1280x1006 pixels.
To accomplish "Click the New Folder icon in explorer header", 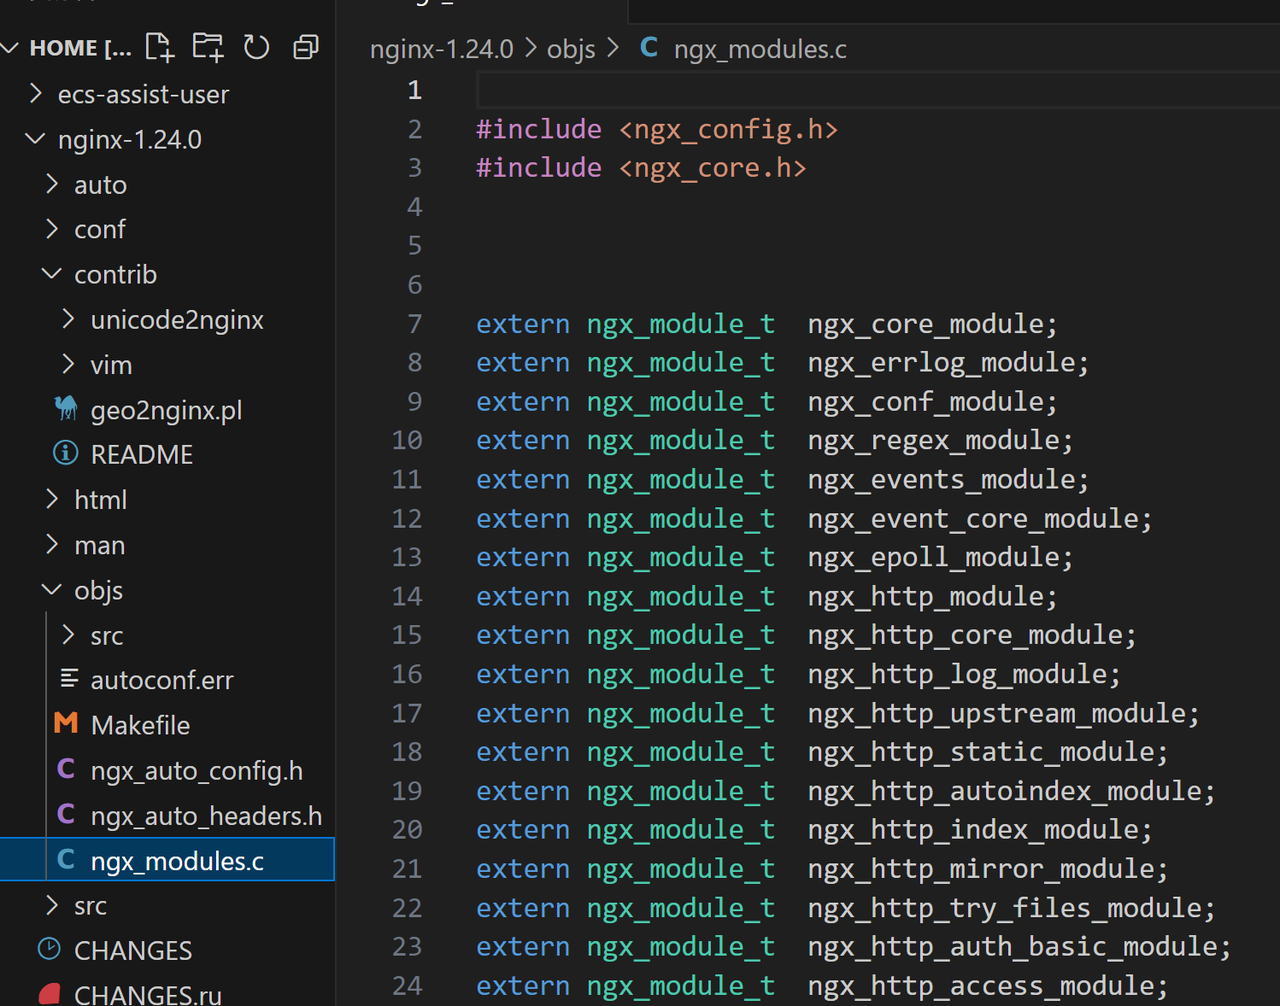I will 208,47.
